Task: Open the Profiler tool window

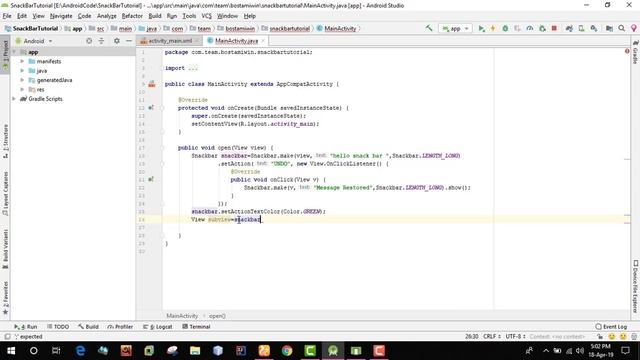Action: click(120, 327)
